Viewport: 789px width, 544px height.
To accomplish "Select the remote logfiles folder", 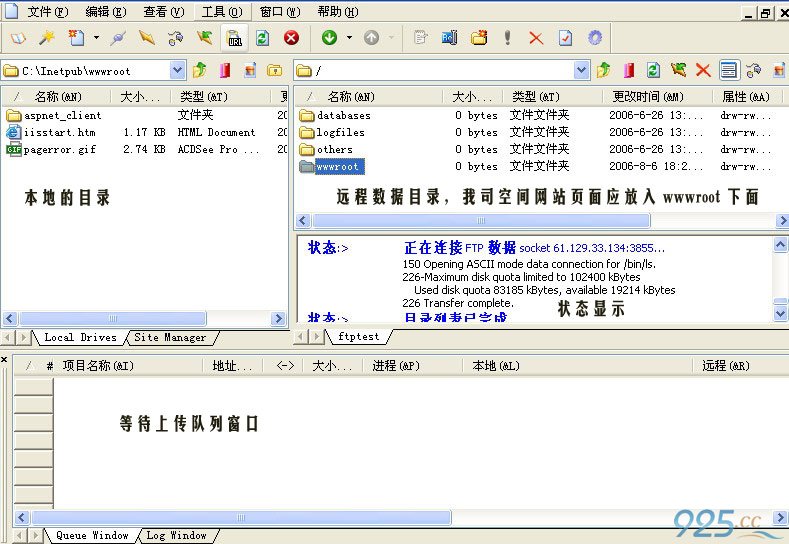I will point(332,132).
